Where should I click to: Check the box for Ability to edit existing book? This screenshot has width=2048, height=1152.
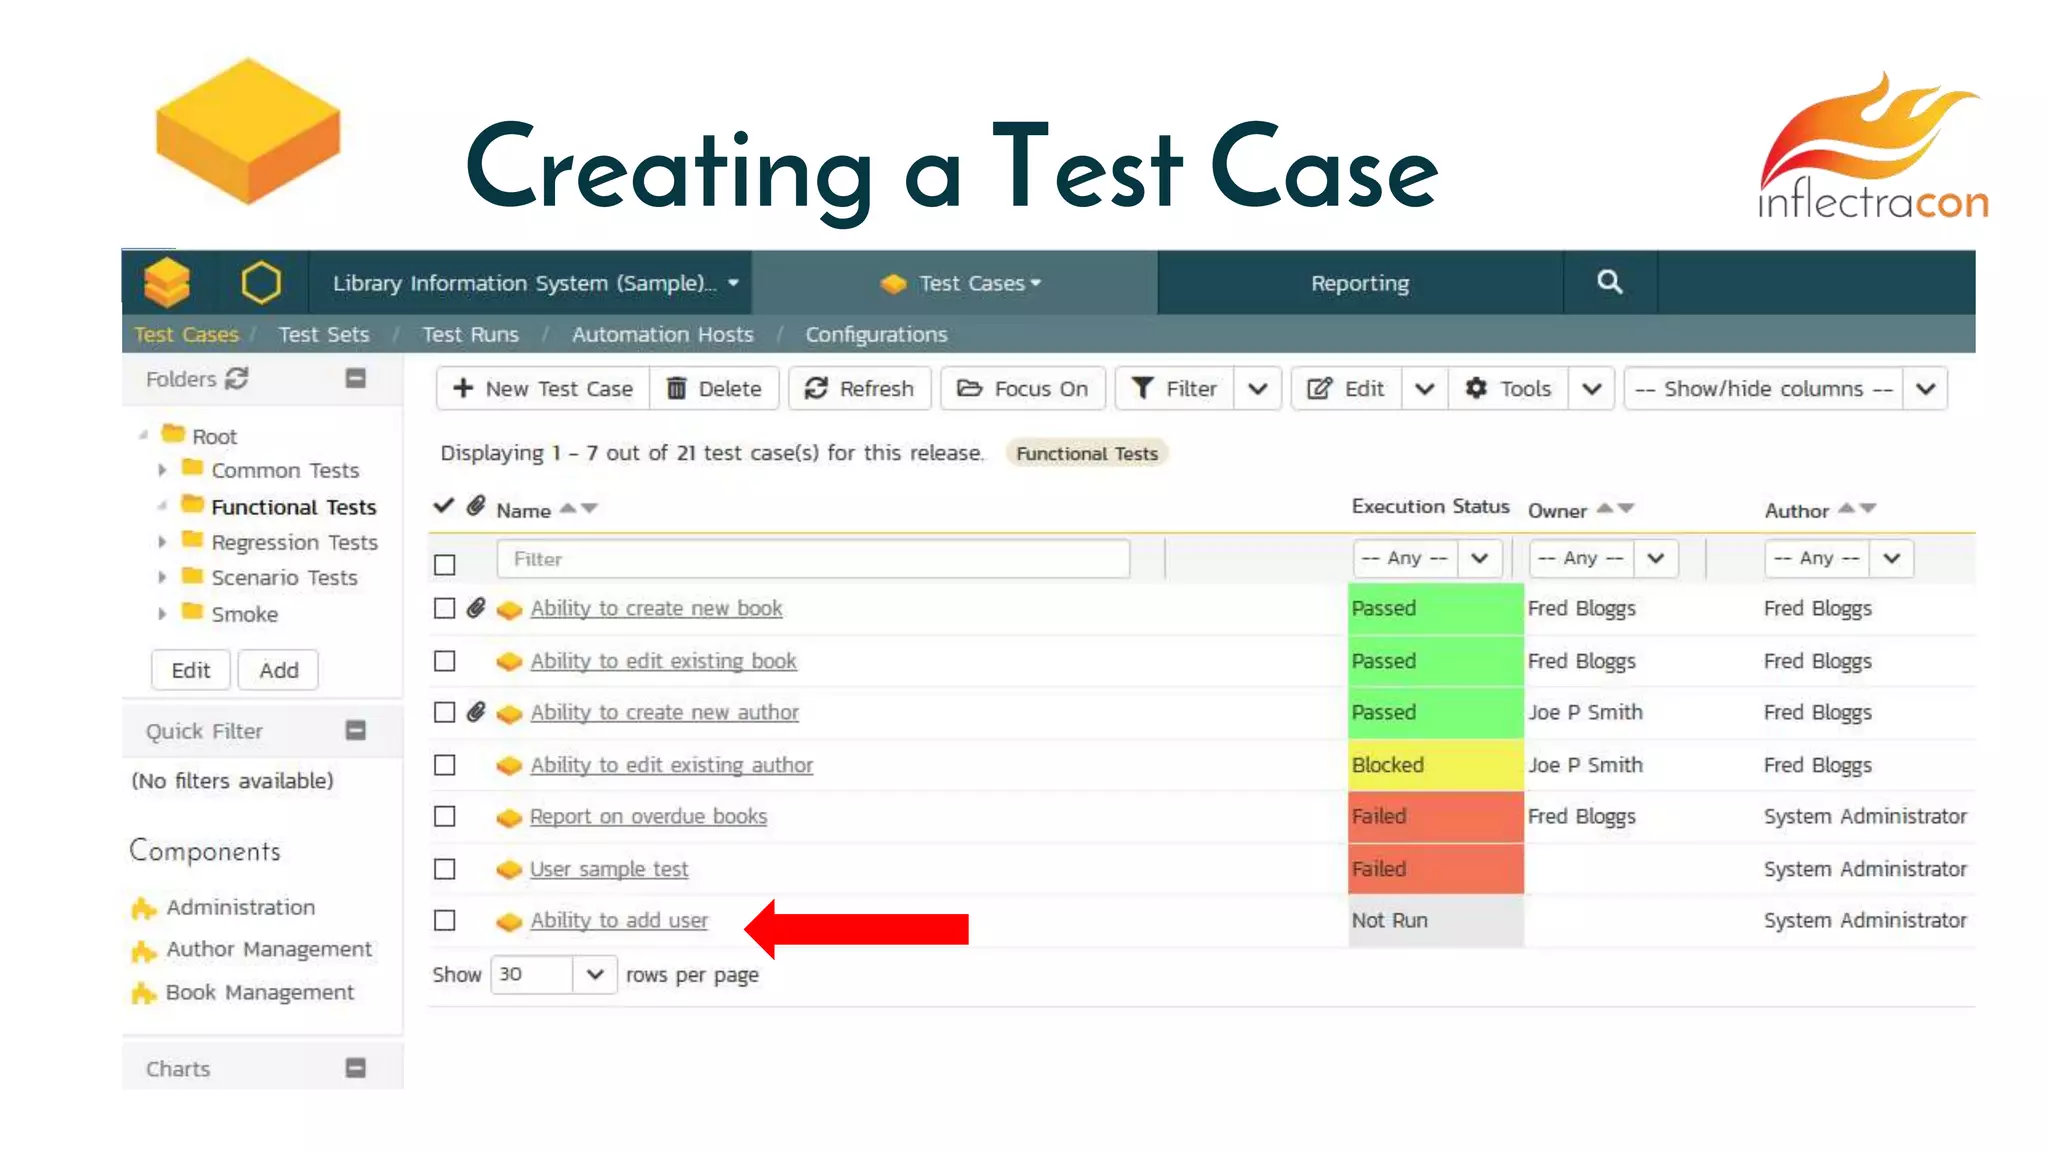click(x=445, y=661)
